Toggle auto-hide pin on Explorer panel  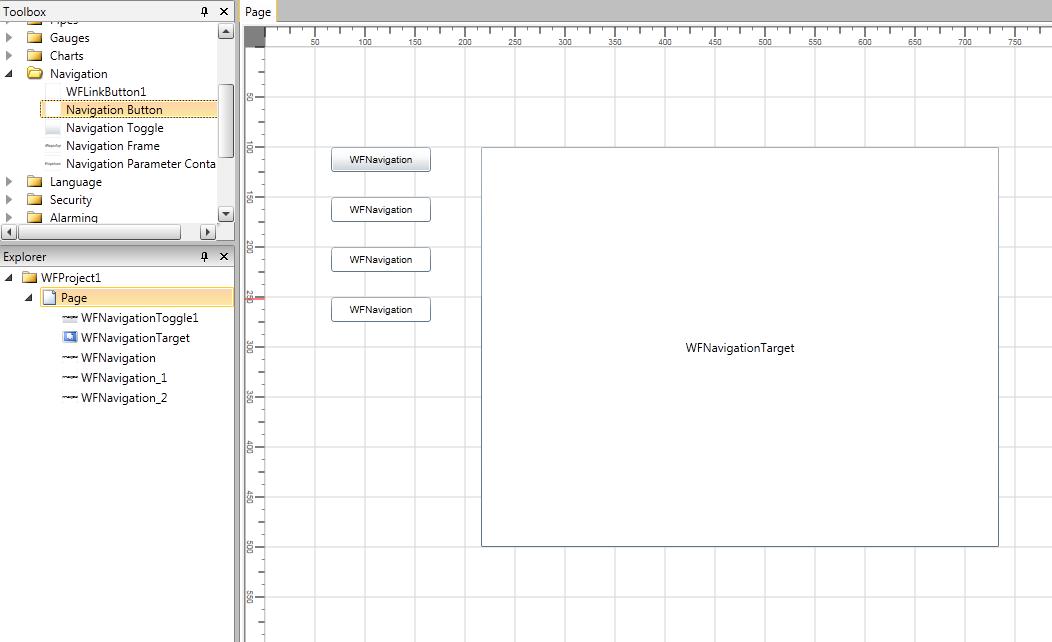coord(205,257)
